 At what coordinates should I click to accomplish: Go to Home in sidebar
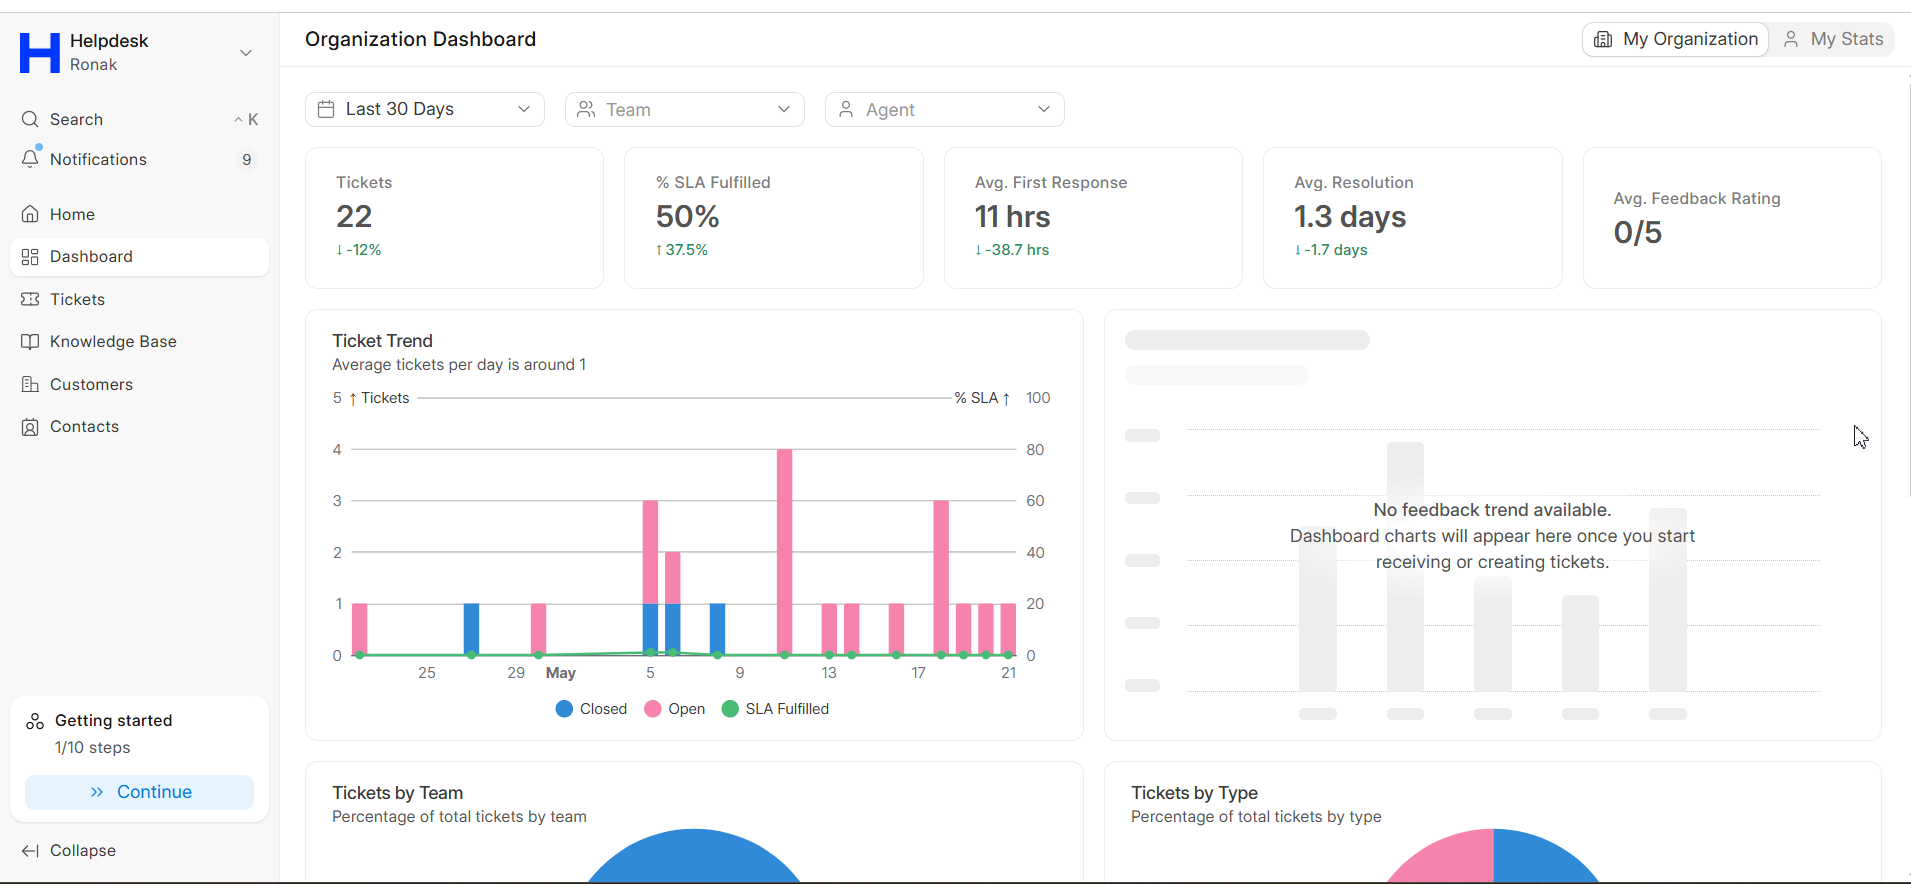(x=140, y=214)
